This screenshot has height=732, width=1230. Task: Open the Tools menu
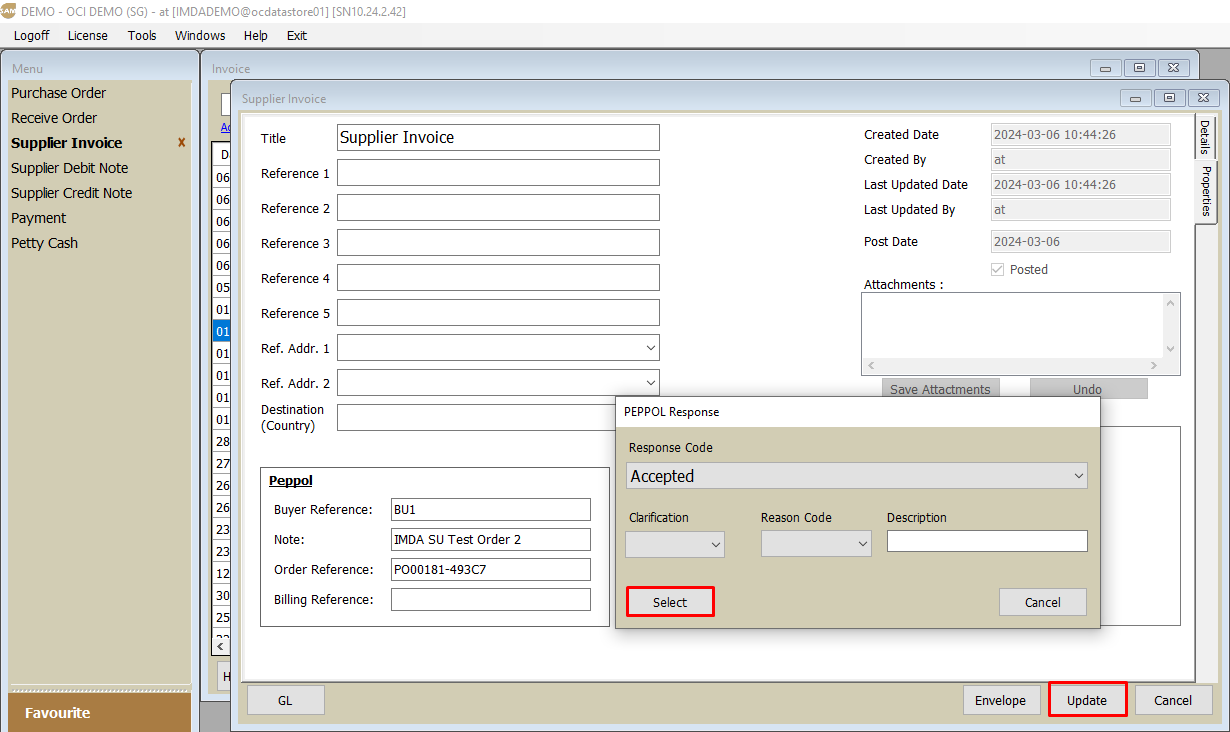[x=142, y=35]
